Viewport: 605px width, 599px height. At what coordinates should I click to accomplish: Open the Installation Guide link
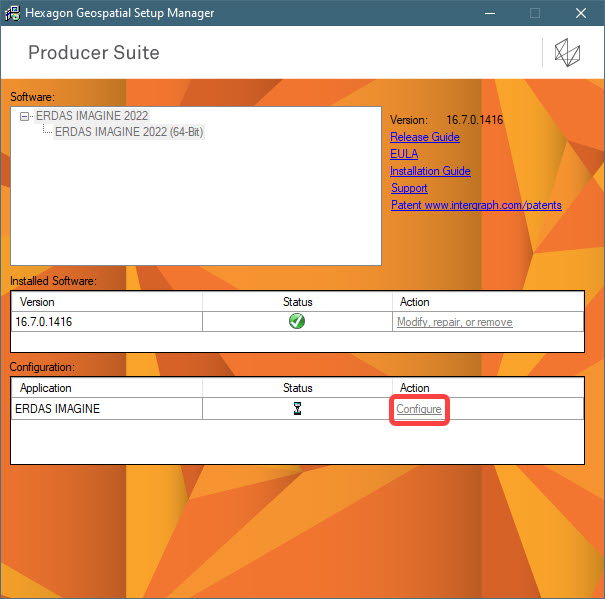[430, 171]
